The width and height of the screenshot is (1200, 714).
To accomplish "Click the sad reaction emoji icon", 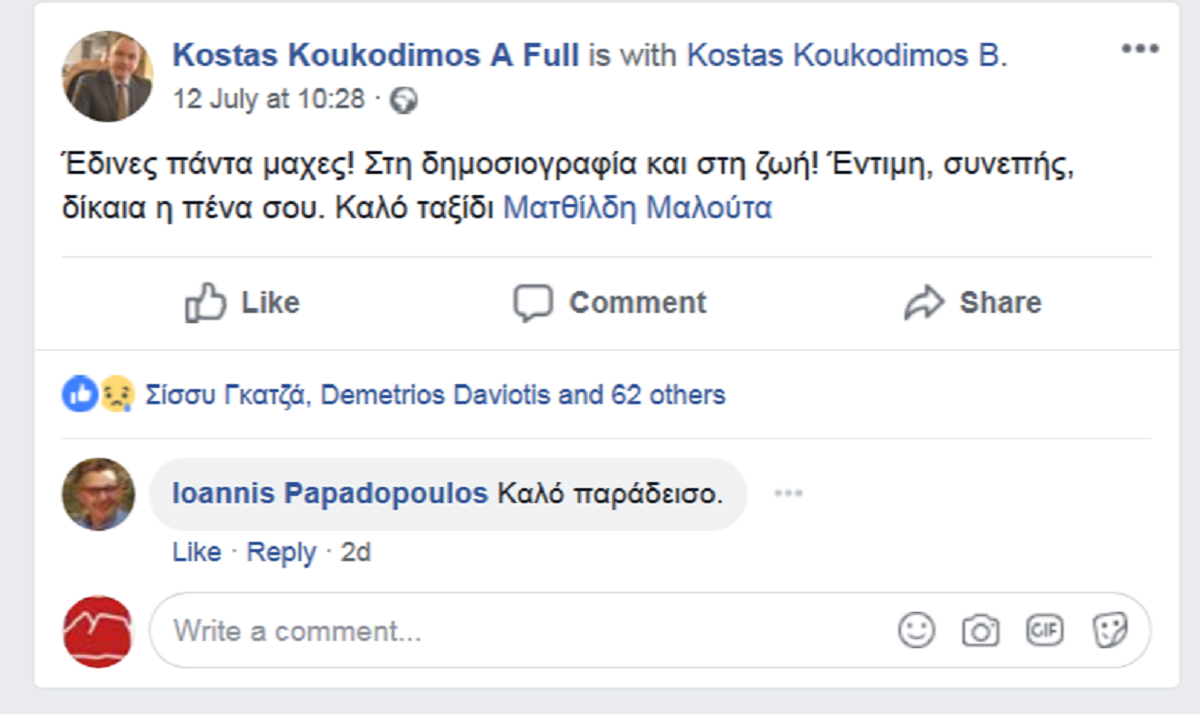I will click(115, 395).
